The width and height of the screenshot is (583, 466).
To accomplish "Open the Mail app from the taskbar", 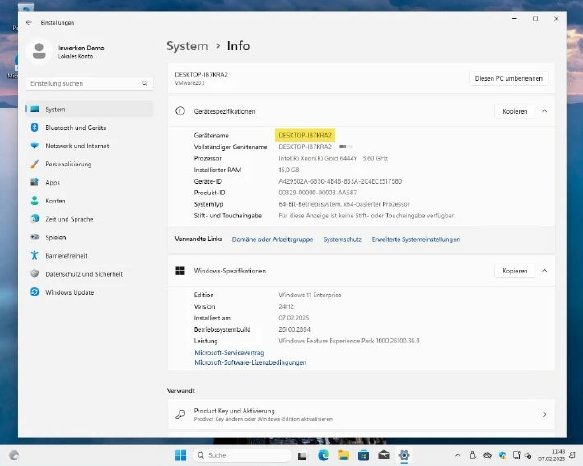I will [384, 455].
